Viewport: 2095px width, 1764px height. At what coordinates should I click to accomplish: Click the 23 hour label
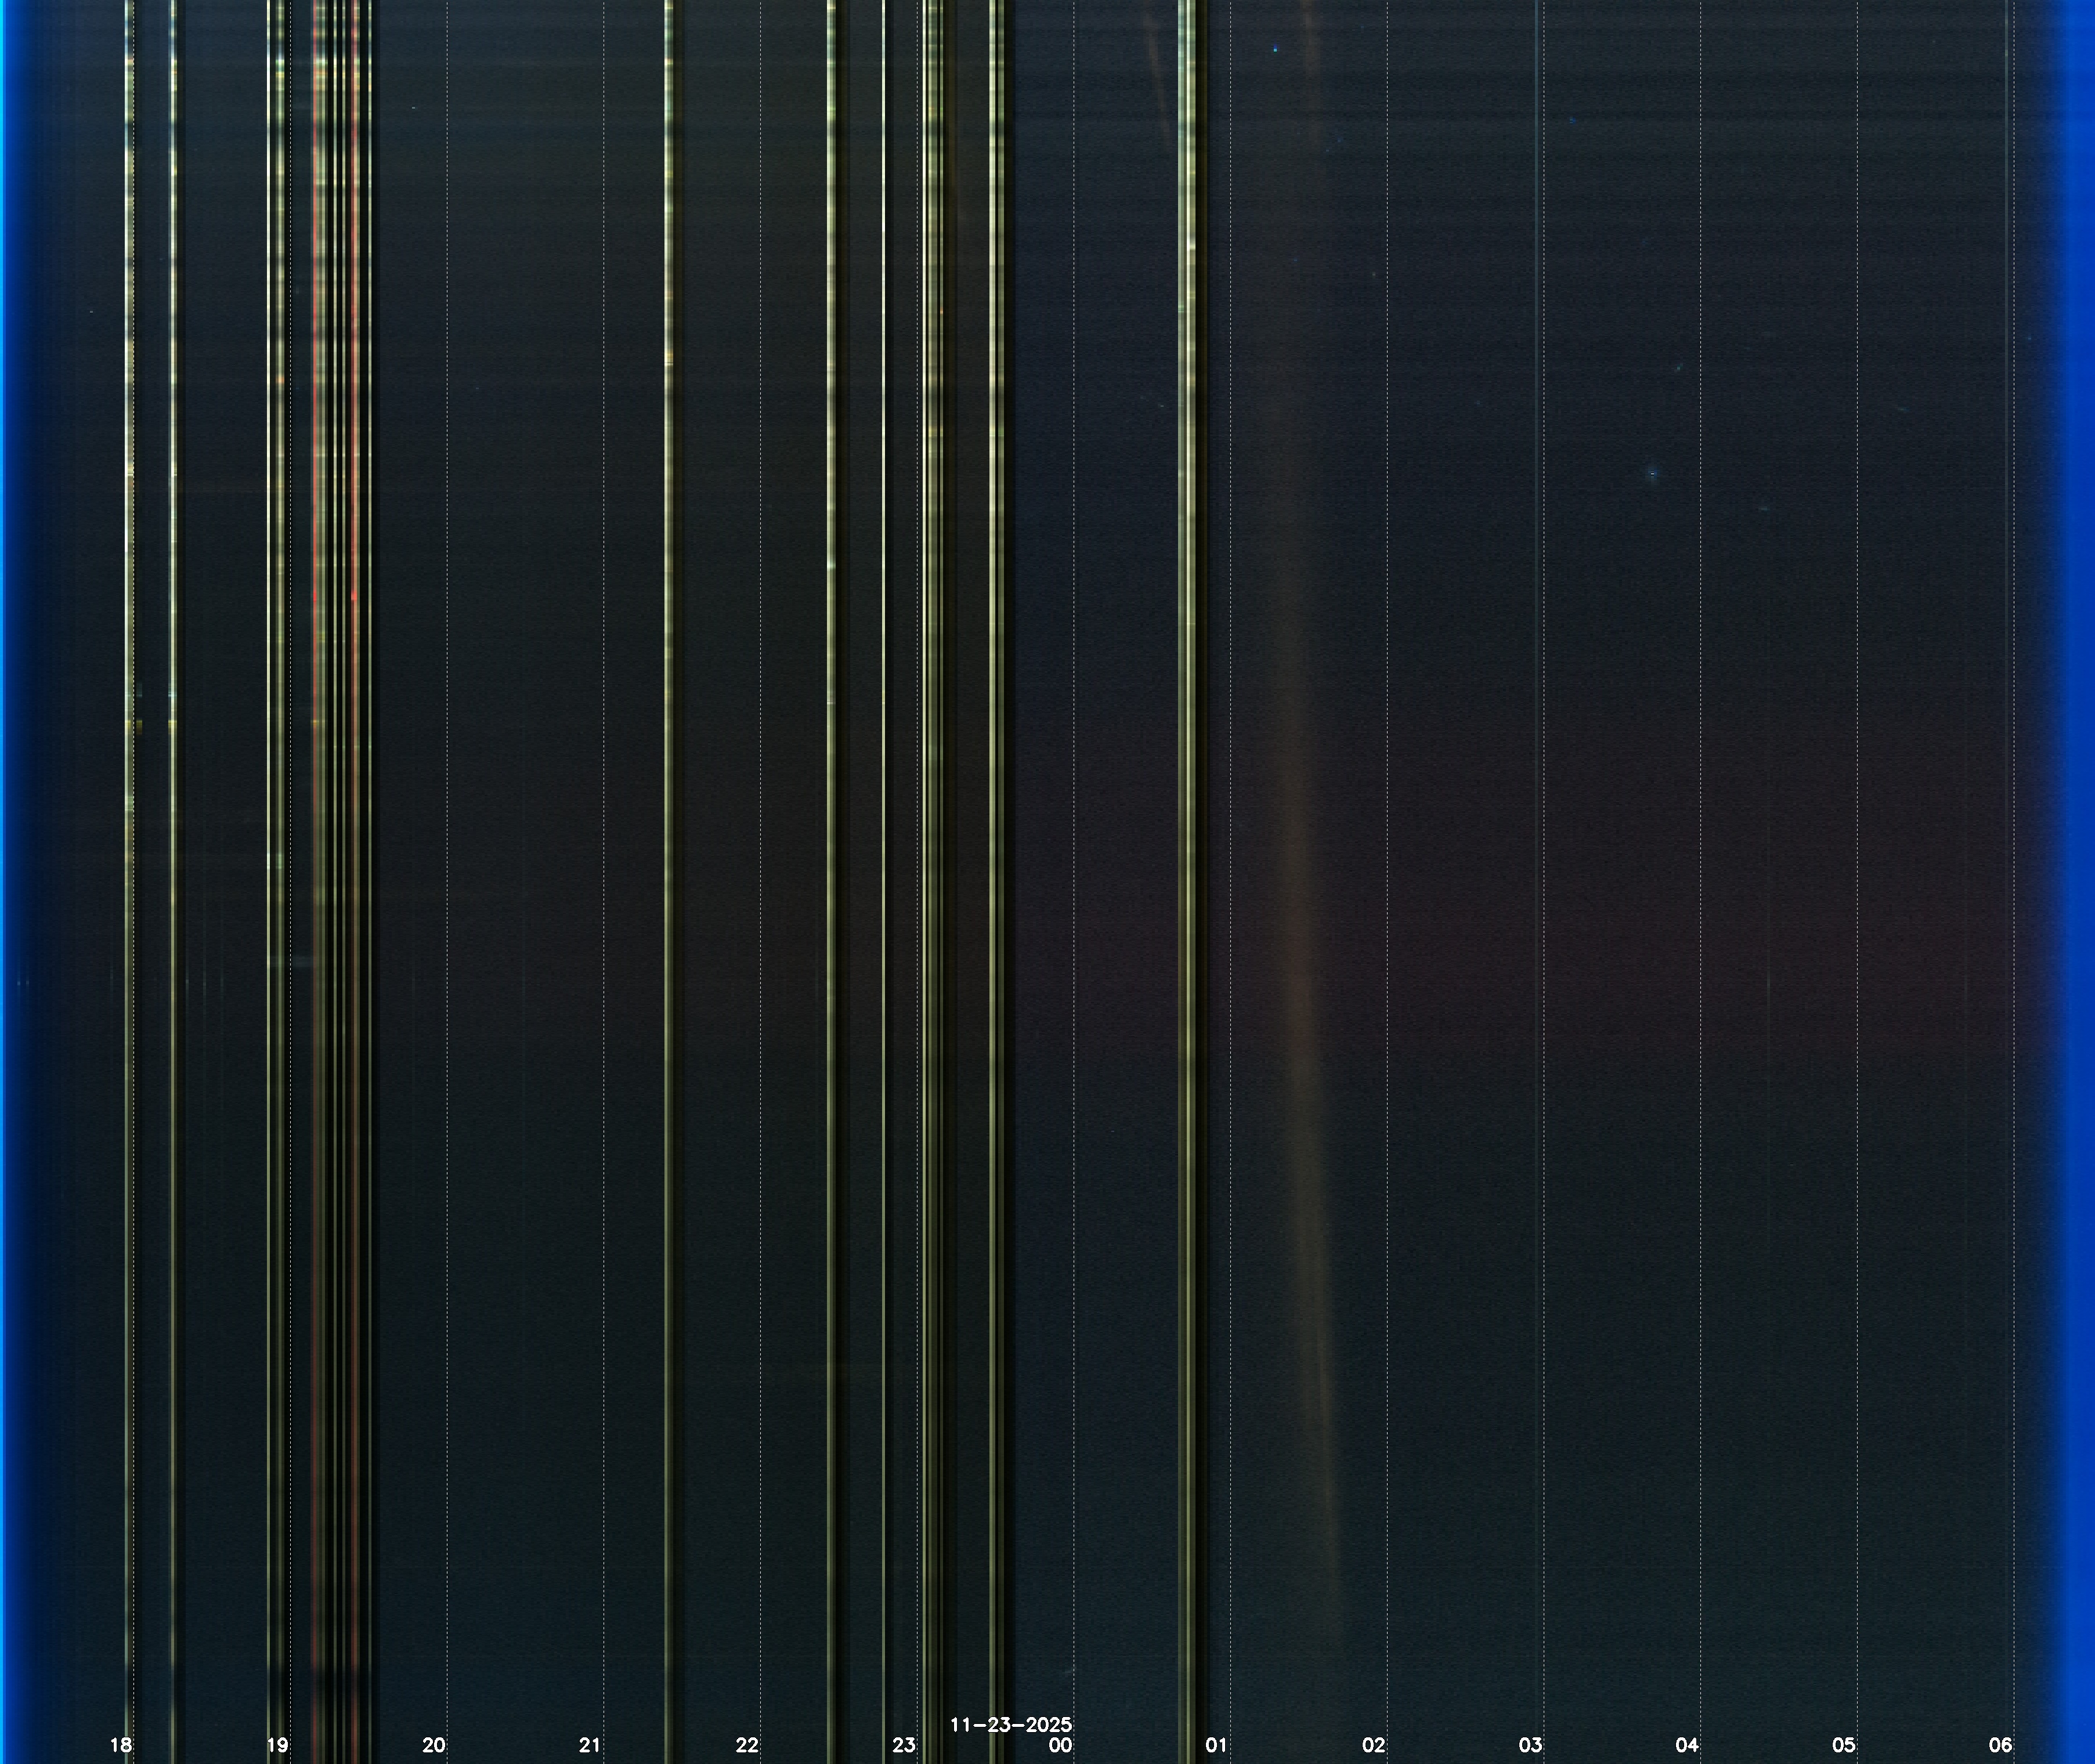[903, 1745]
